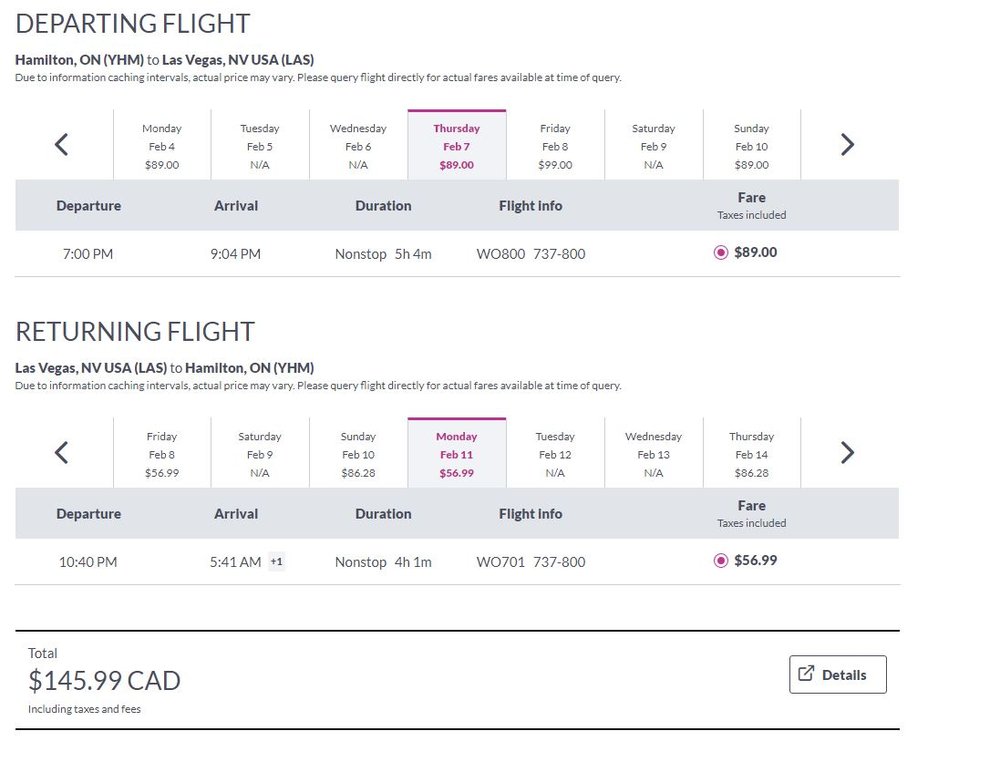Image resolution: width=1000 pixels, height=762 pixels.
Task: Select the $89.00 departing fare radio button
Action: [721, 253]
